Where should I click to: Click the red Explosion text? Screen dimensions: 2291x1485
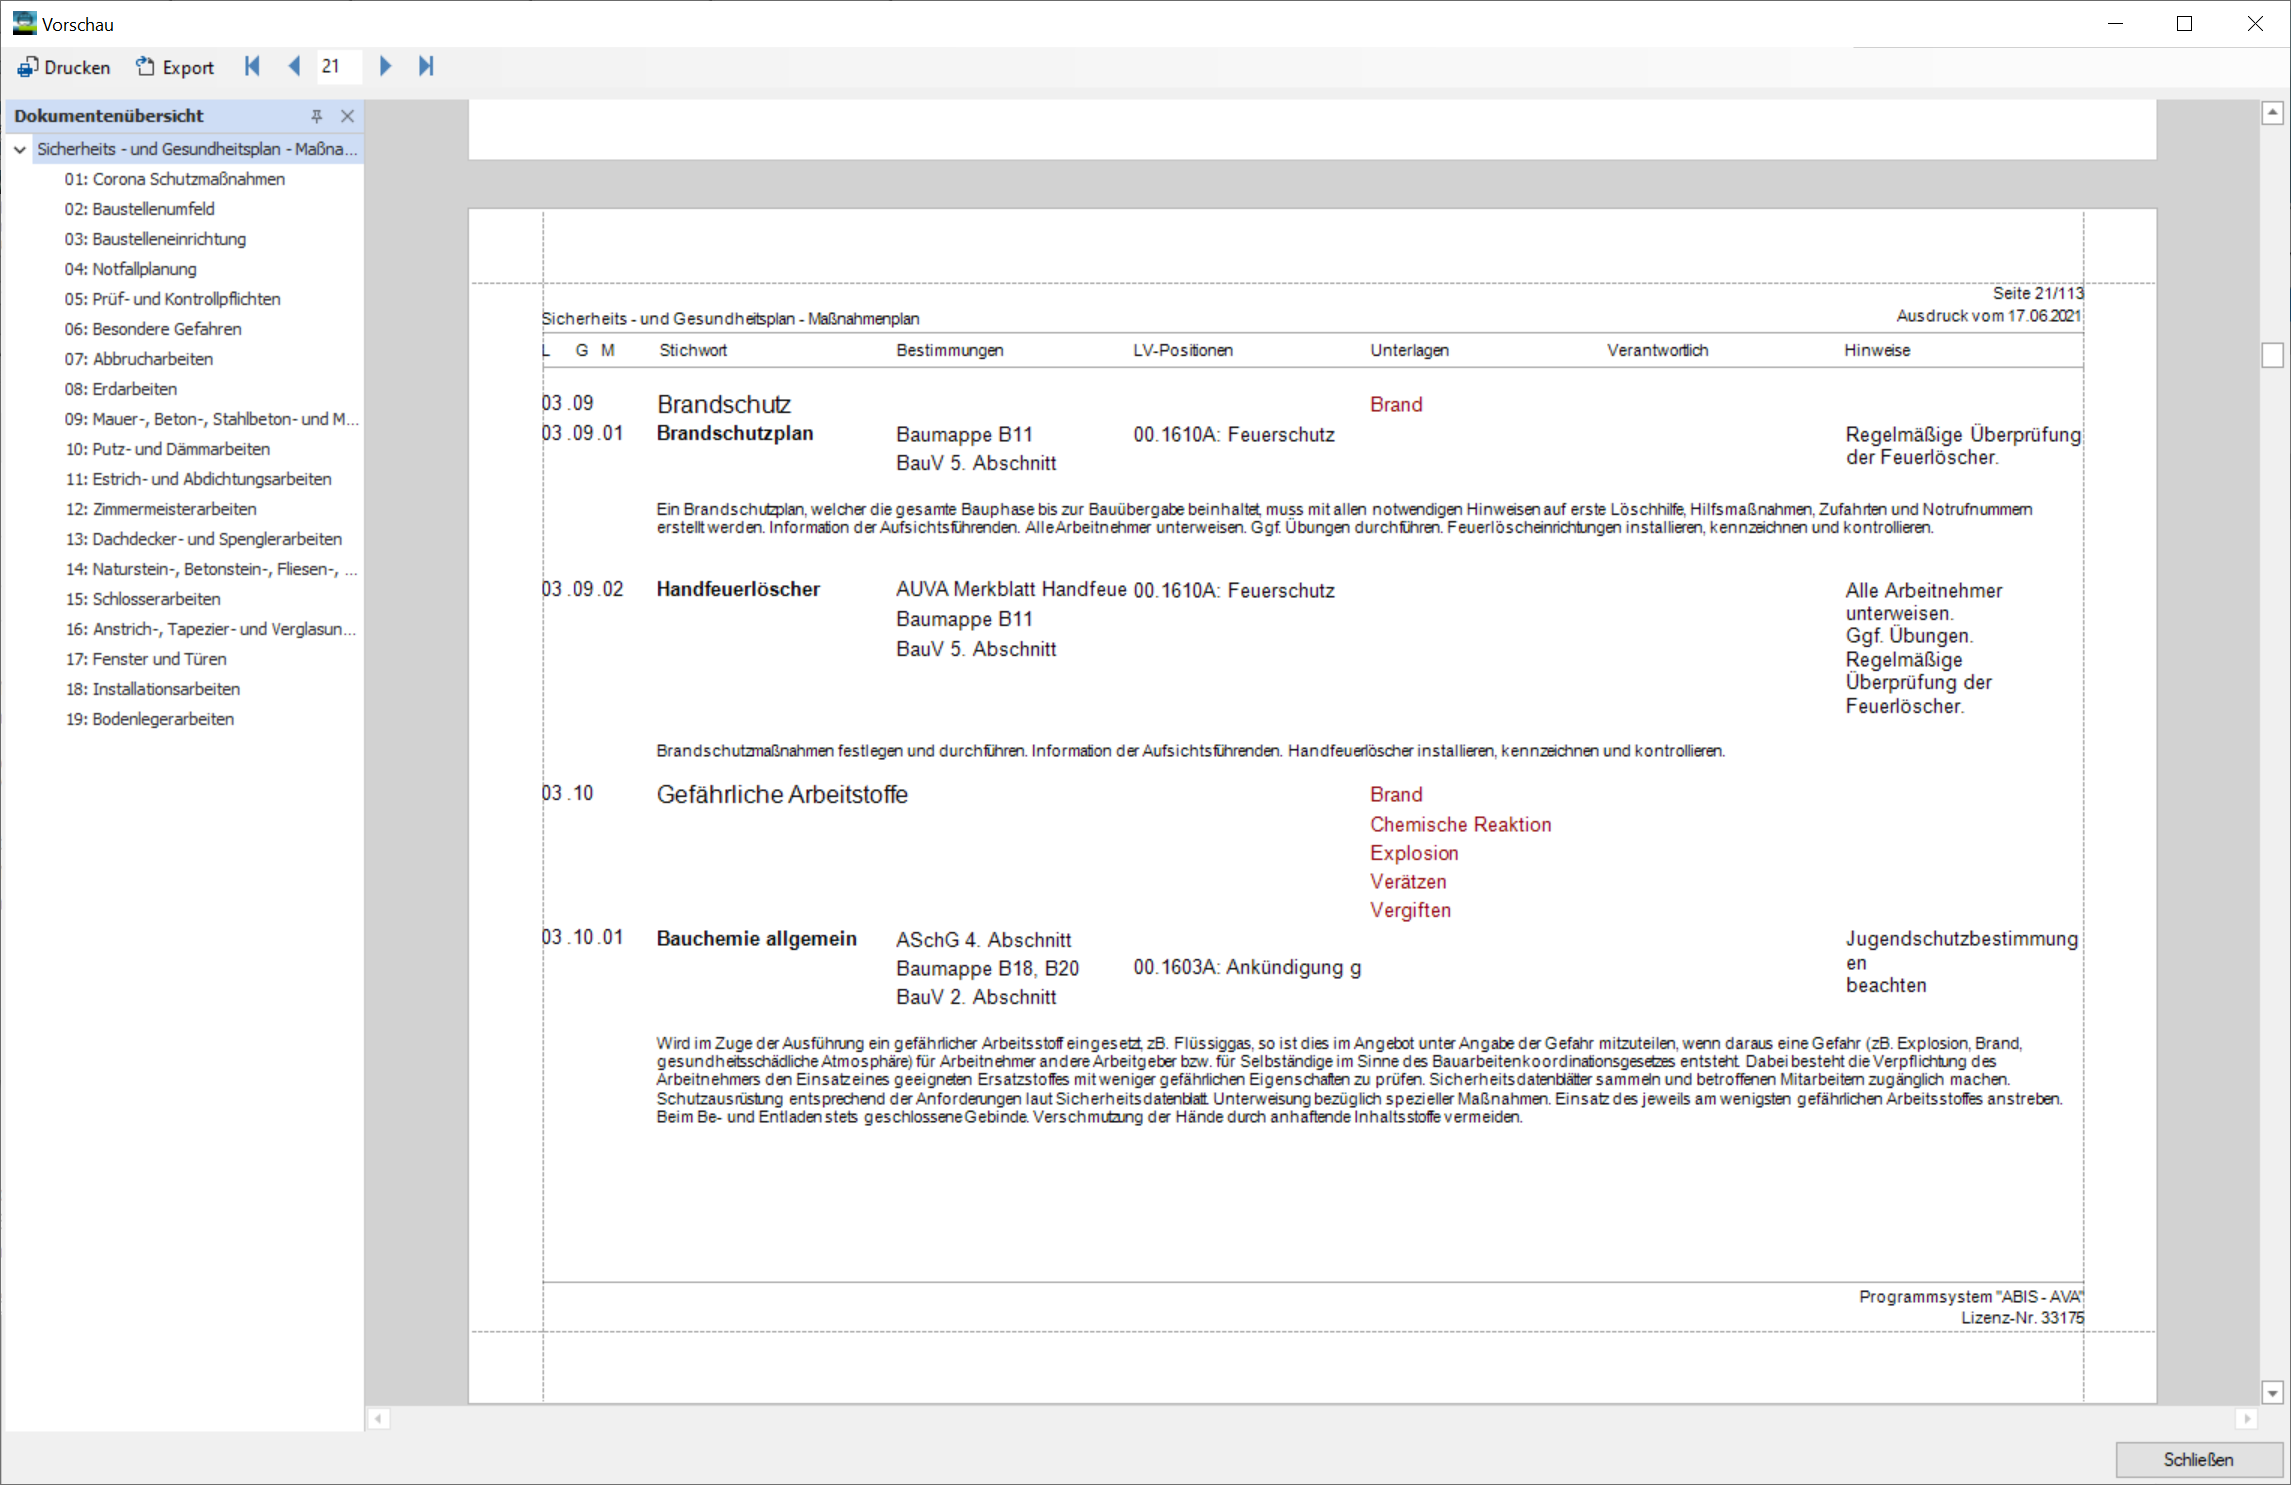pos(1414,853)
